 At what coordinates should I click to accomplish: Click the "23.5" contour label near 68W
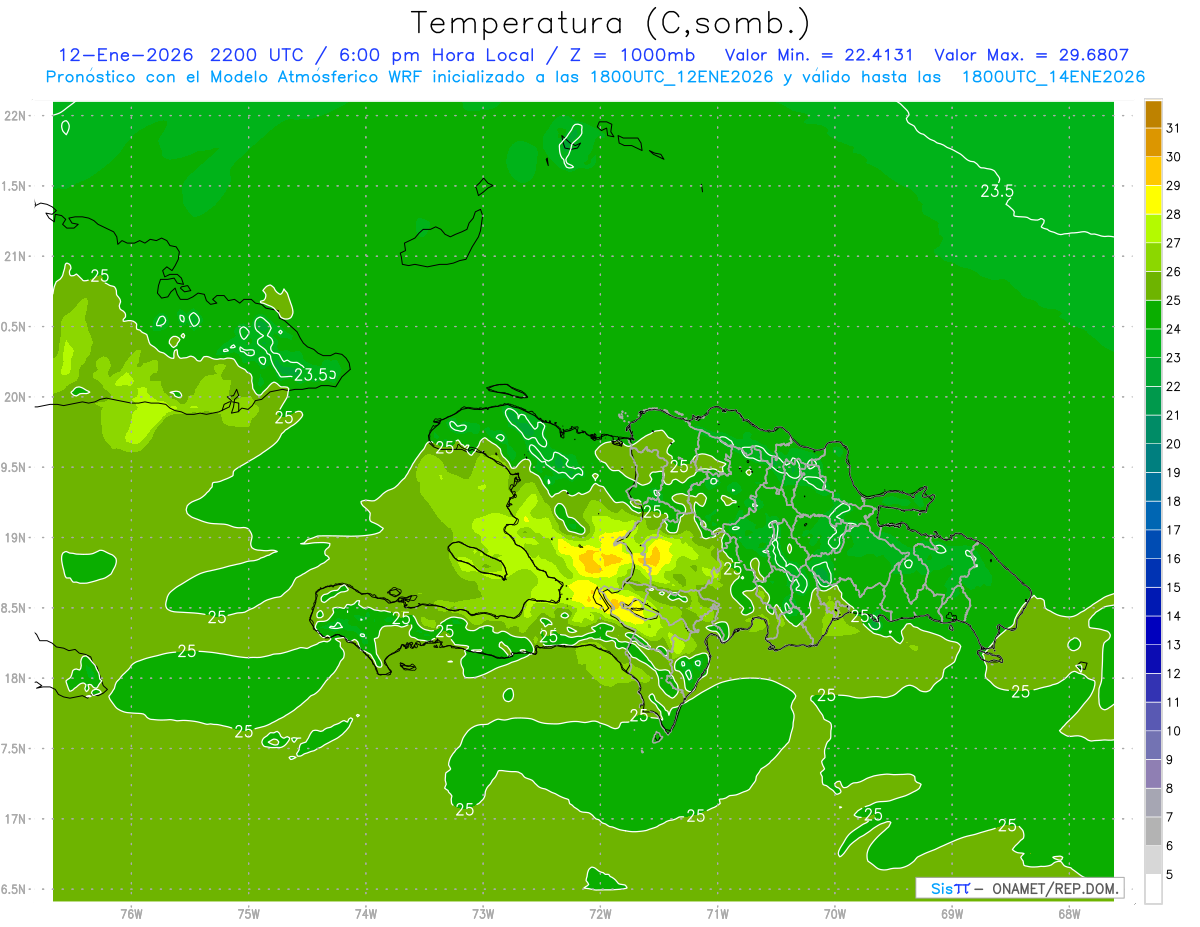[x=996, y=191]
